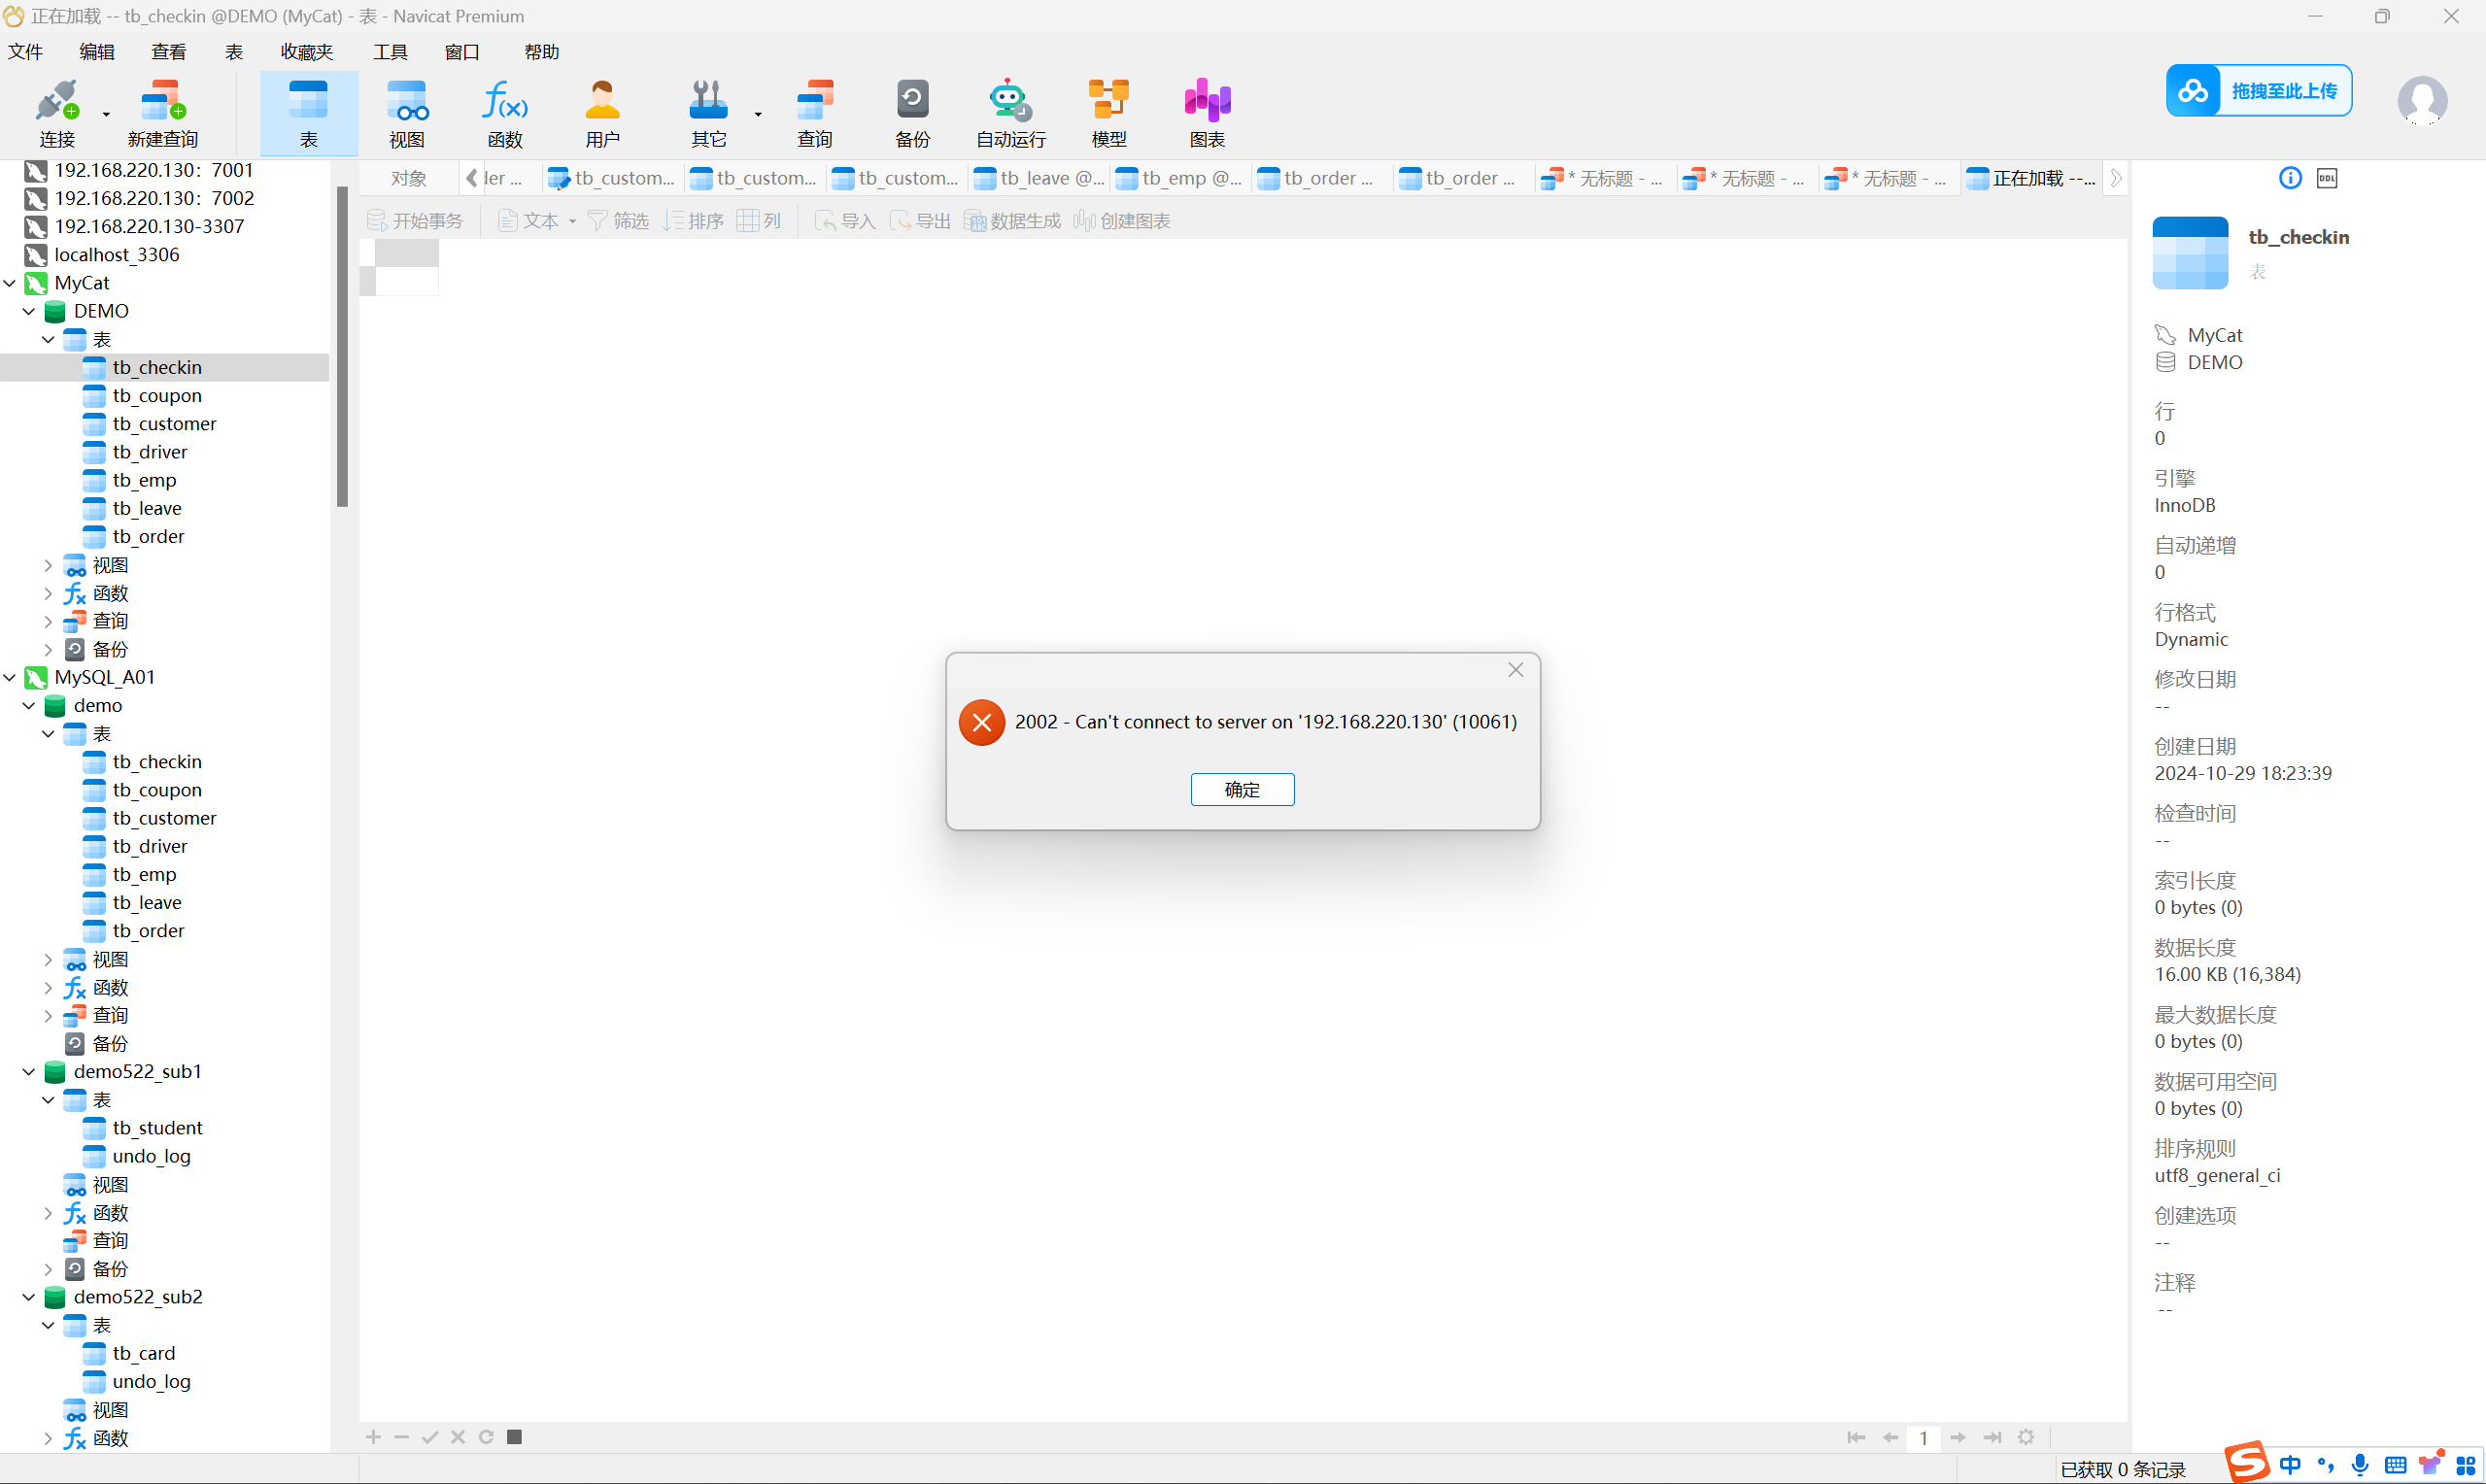Switch to the tb_leave tab
The width and height of the screenshot is (2486, 1484).
click(1039, 178)
